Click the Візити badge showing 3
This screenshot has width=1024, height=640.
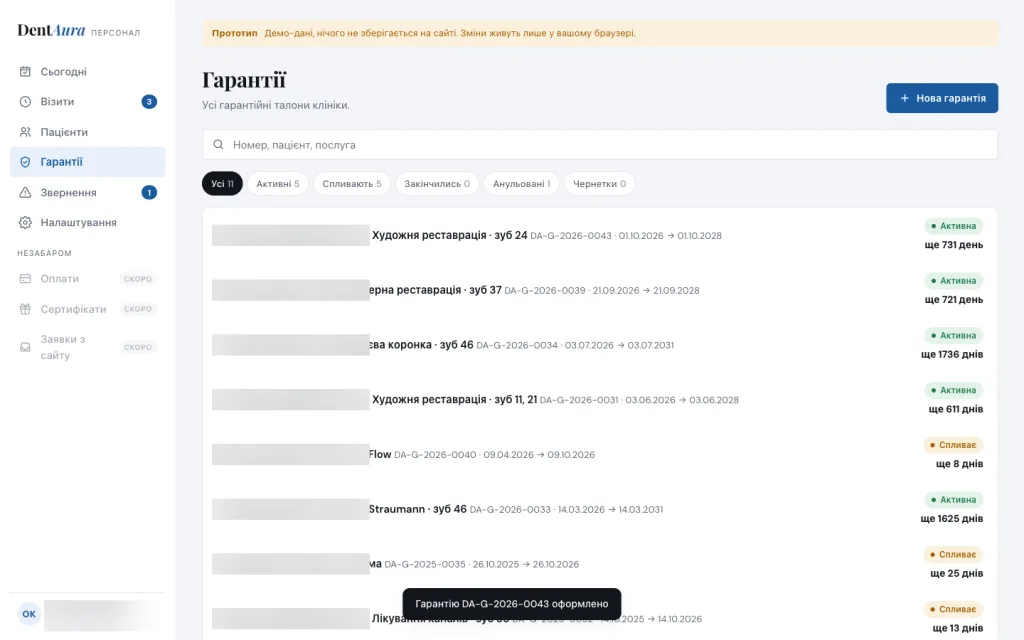(149, 102)
